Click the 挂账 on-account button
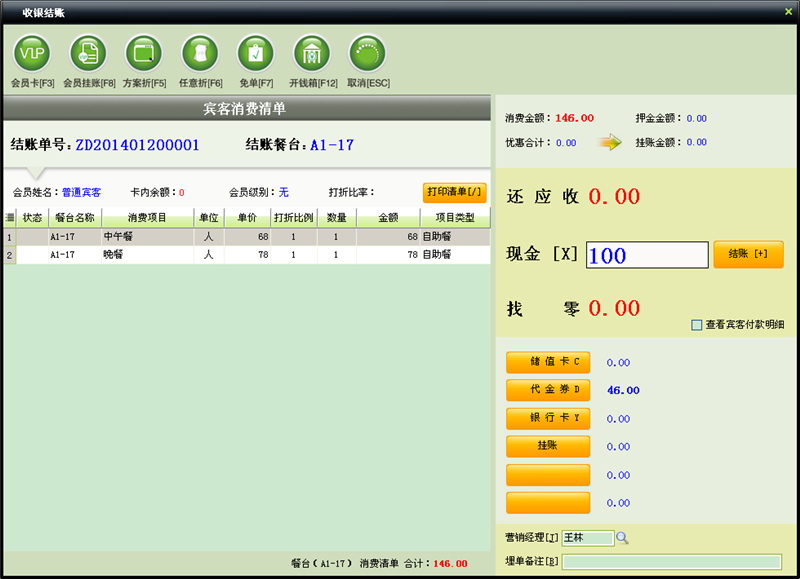This screenshot has width=800, height=579. click(548, 446)
